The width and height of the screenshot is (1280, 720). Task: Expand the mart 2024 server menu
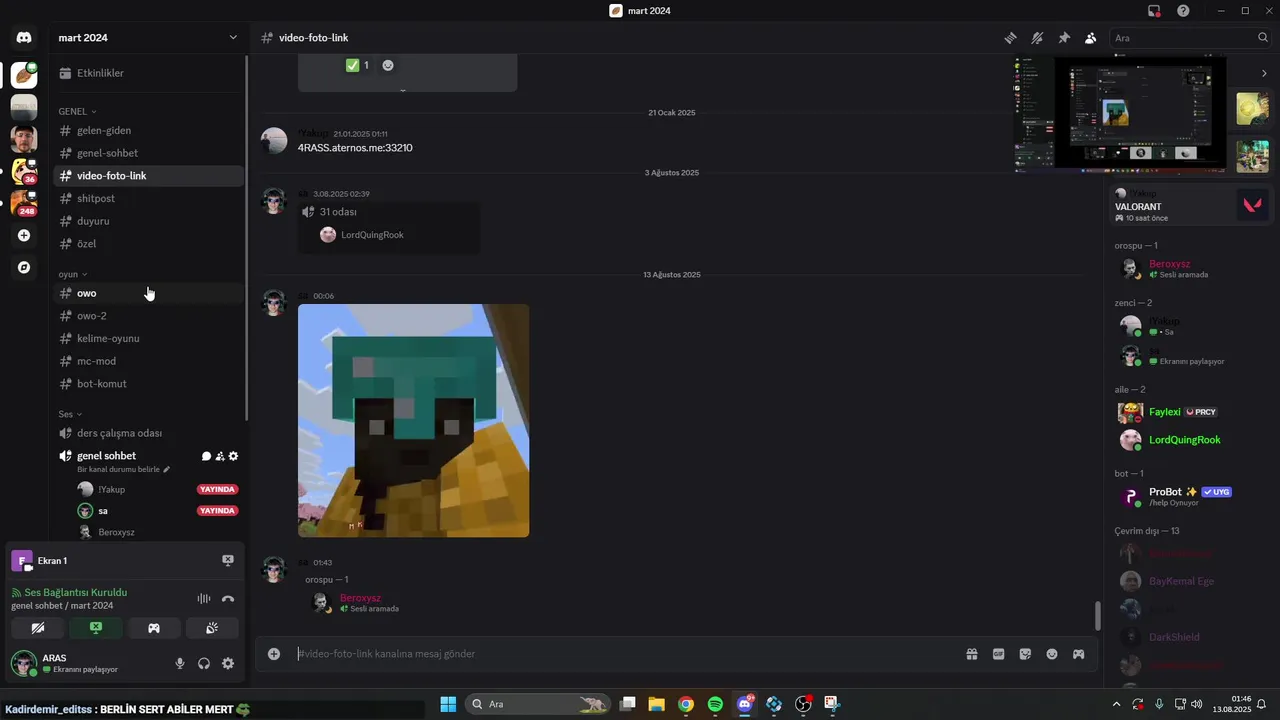pos(148,38)
